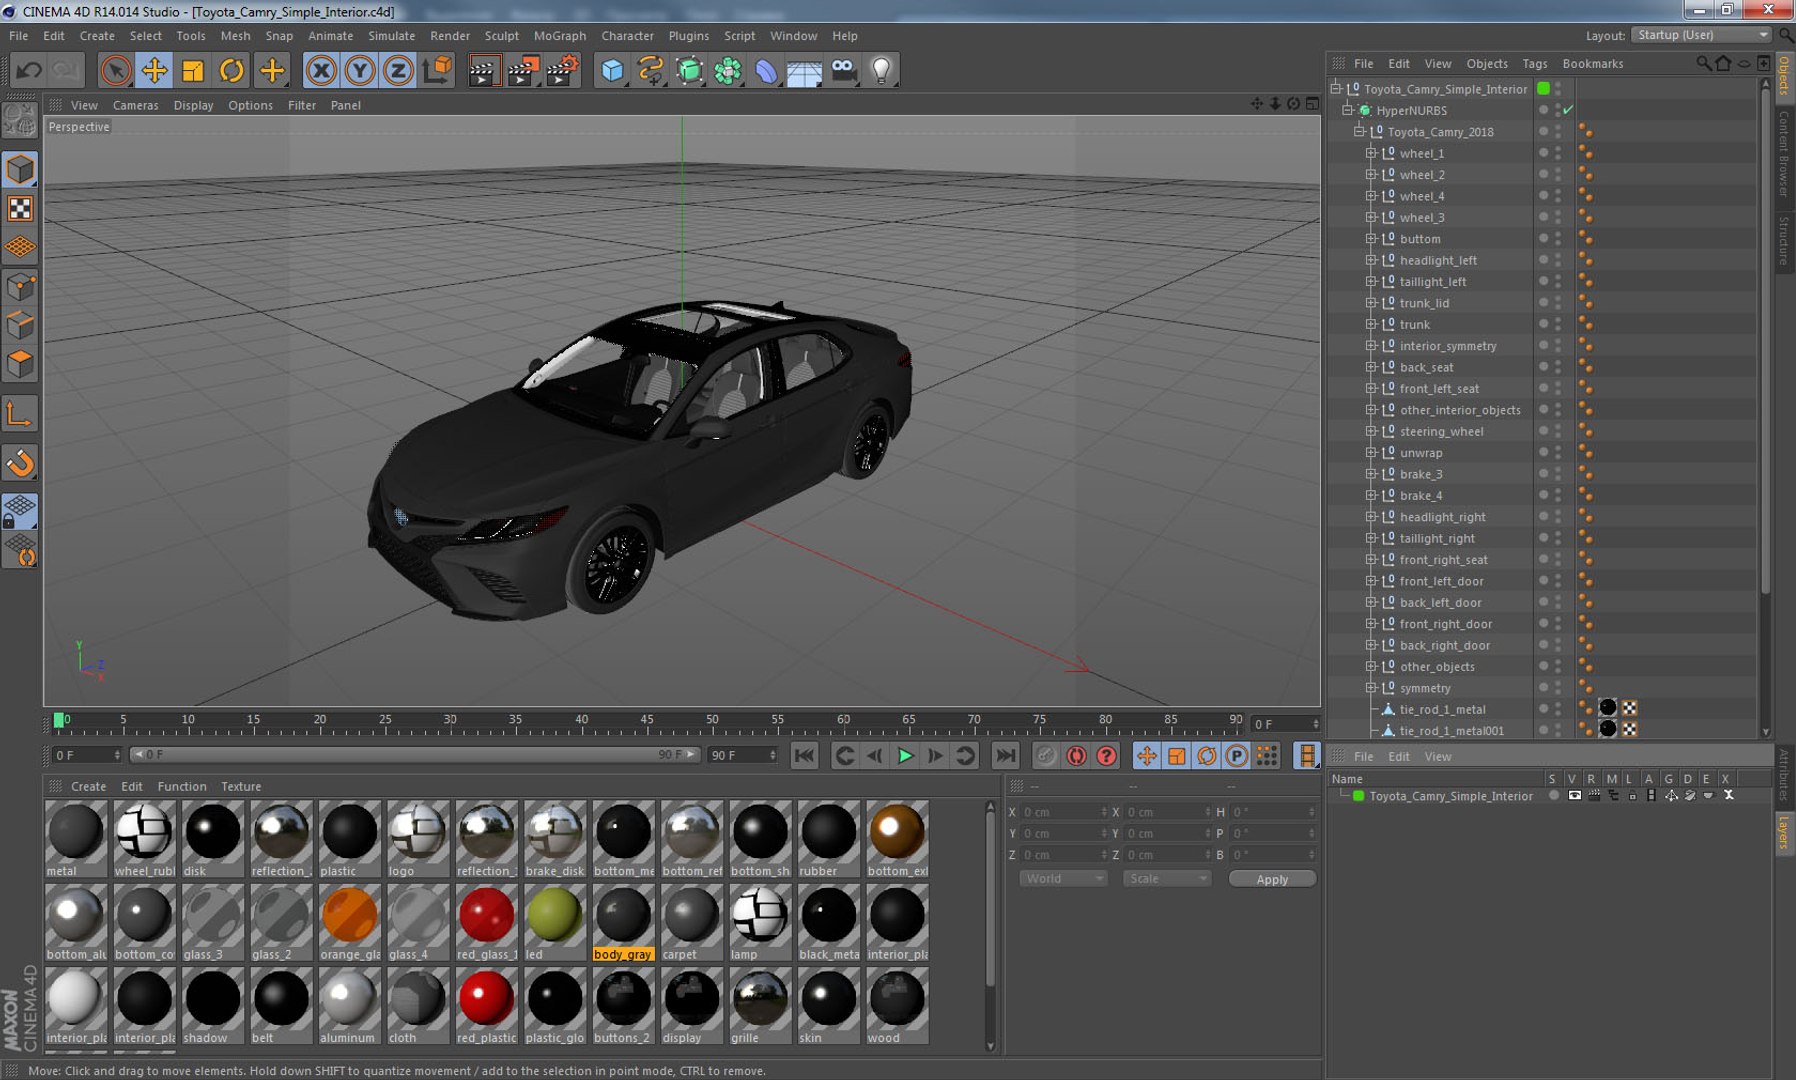
Task: Open the deformer objects icon
Action: coord(766,70)
